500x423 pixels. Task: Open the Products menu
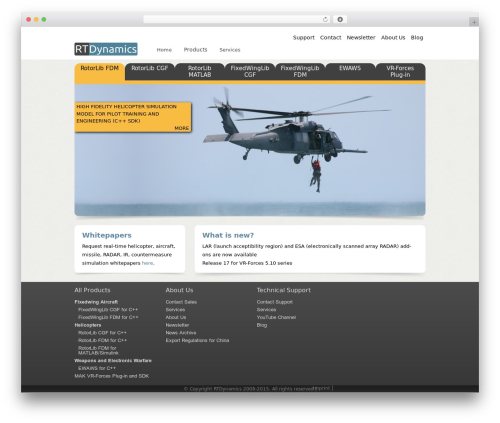tap(195, 50)
